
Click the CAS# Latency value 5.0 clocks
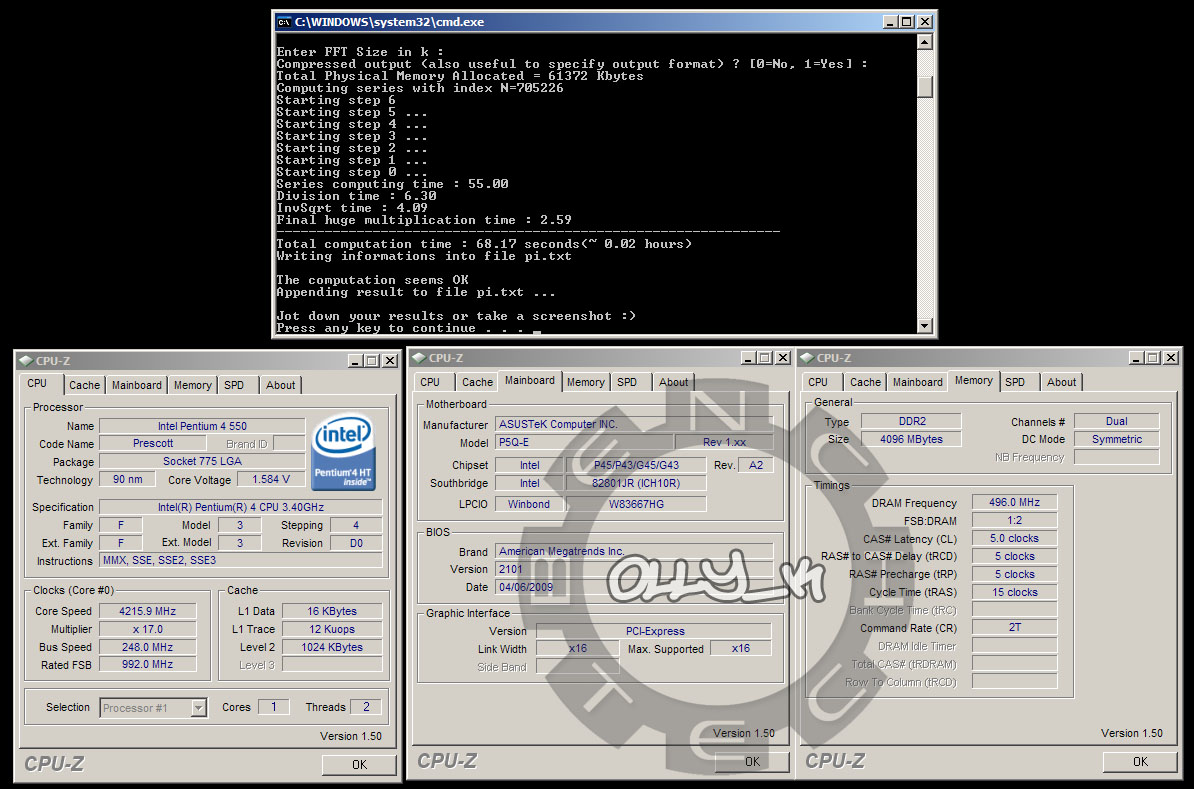tap(1014, 538)
